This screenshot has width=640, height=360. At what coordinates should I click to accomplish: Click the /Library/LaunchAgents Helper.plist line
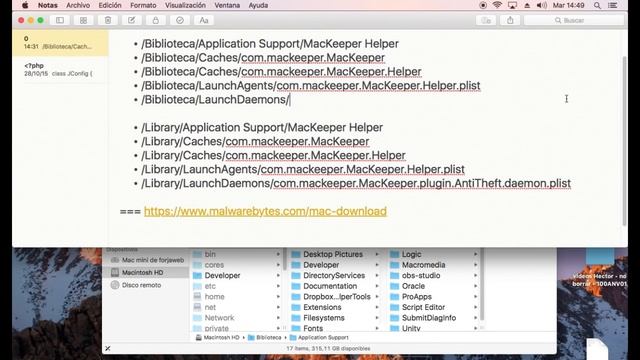[x=303, y=169]
